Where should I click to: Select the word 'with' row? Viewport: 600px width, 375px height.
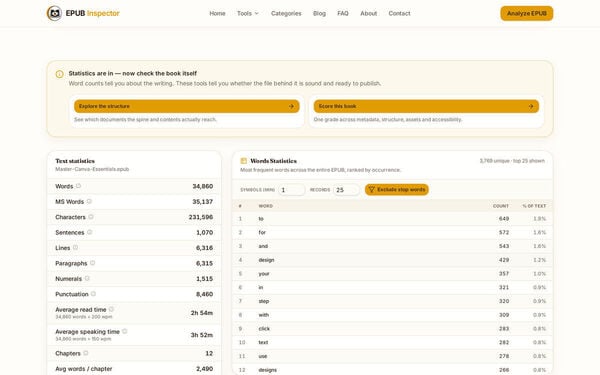point(392,315)
